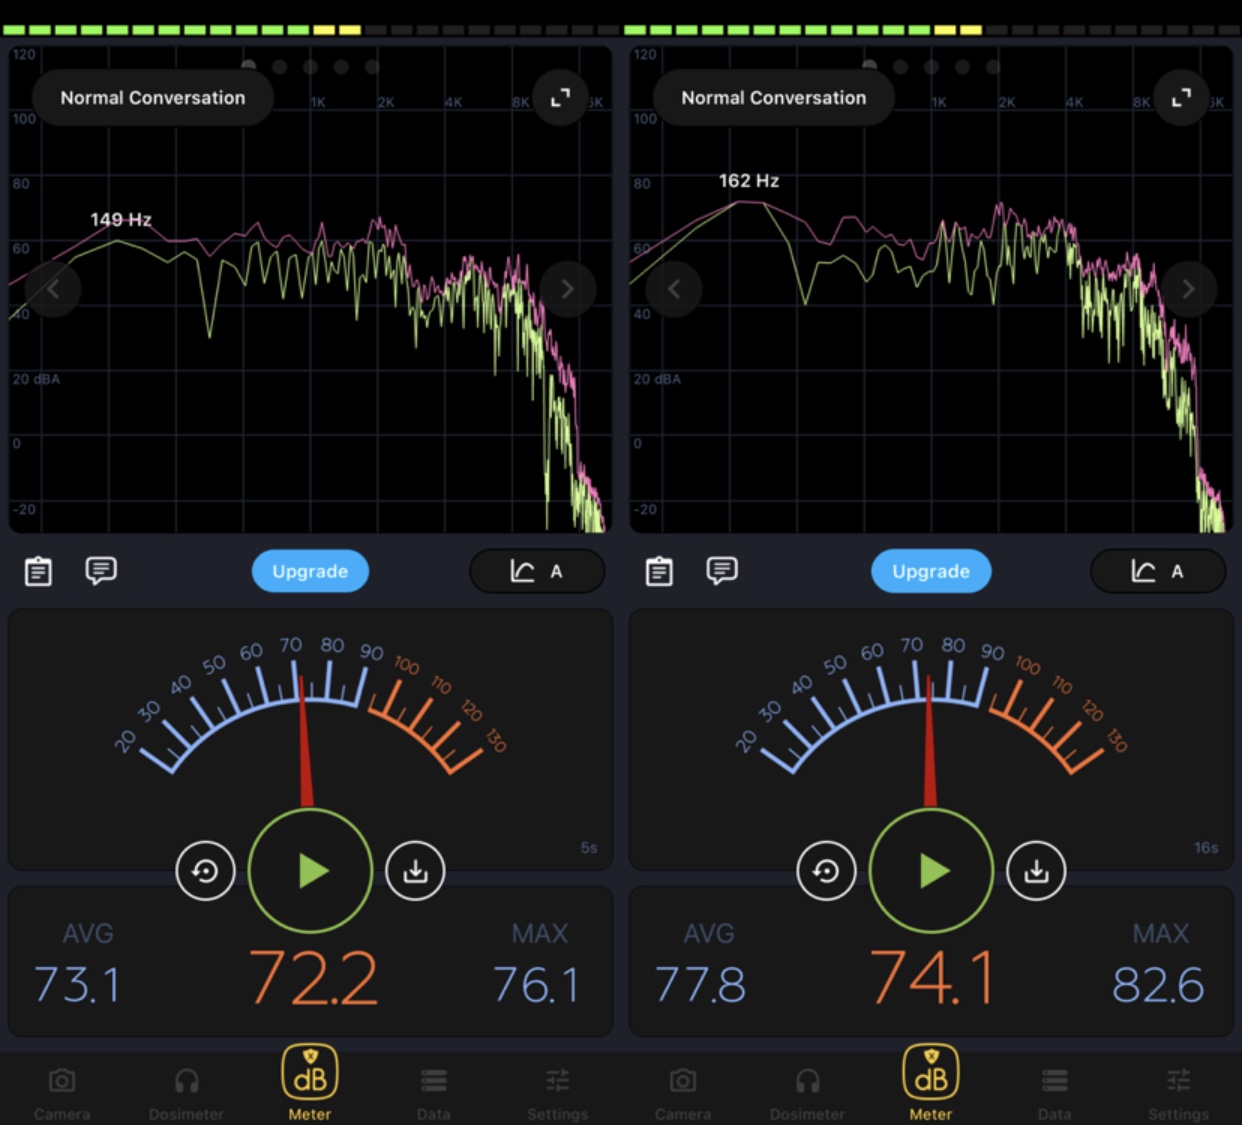Start measurement with left green play button
The width and height of the screenshot is (1242, 1125).
click(311, 871)
